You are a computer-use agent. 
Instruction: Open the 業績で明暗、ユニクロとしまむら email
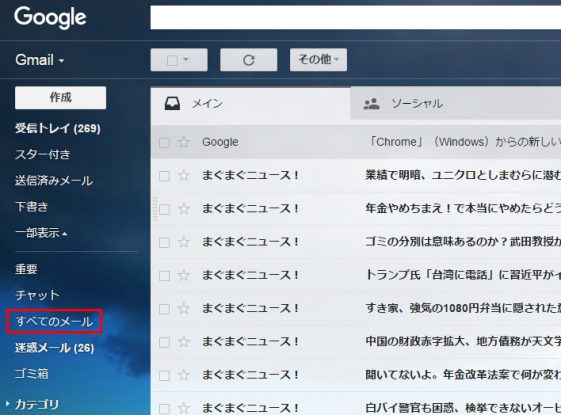463,175
